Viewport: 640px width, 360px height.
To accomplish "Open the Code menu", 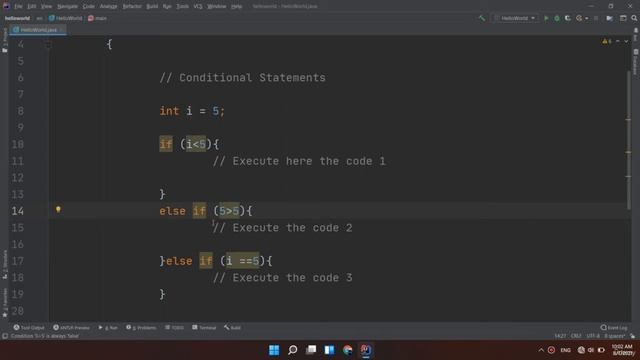I will pos(89,7).
